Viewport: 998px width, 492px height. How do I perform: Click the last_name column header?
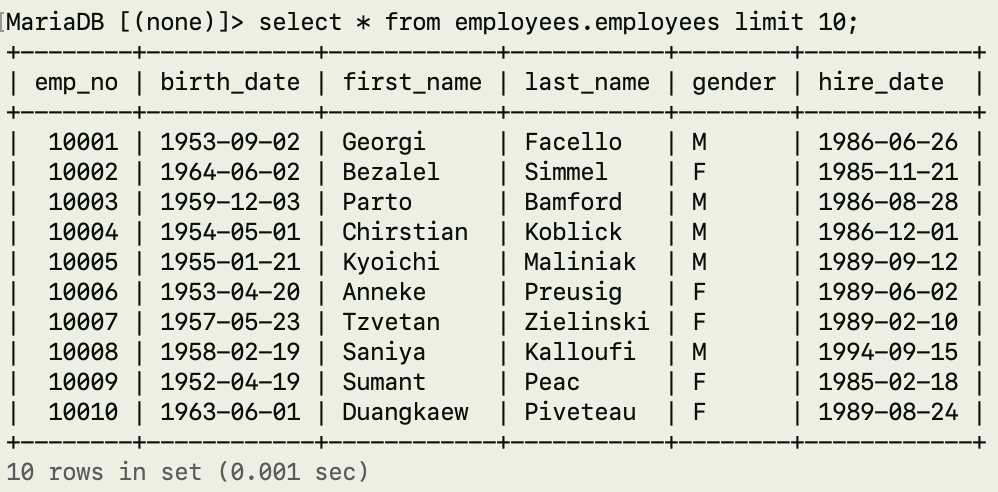[587, 82]
